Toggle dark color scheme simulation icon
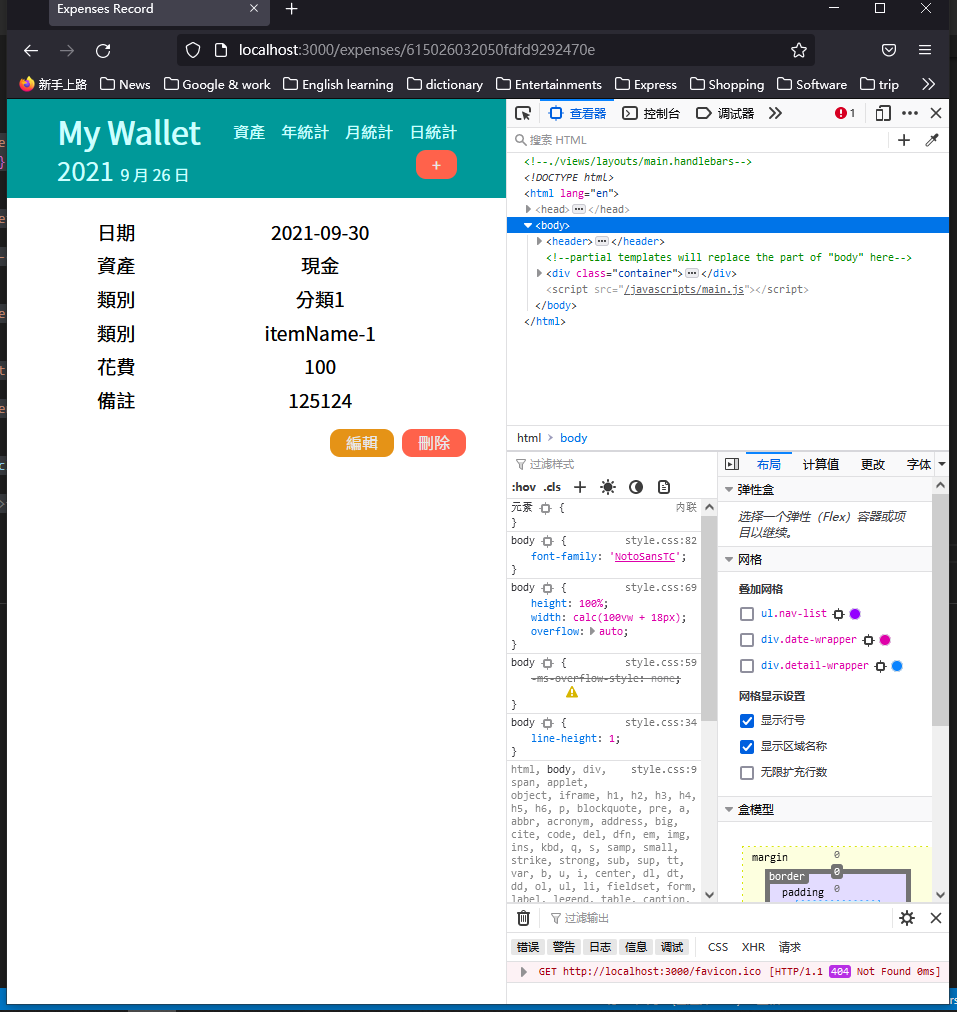This screenshot has width=957, height=1012. [636, 487]
